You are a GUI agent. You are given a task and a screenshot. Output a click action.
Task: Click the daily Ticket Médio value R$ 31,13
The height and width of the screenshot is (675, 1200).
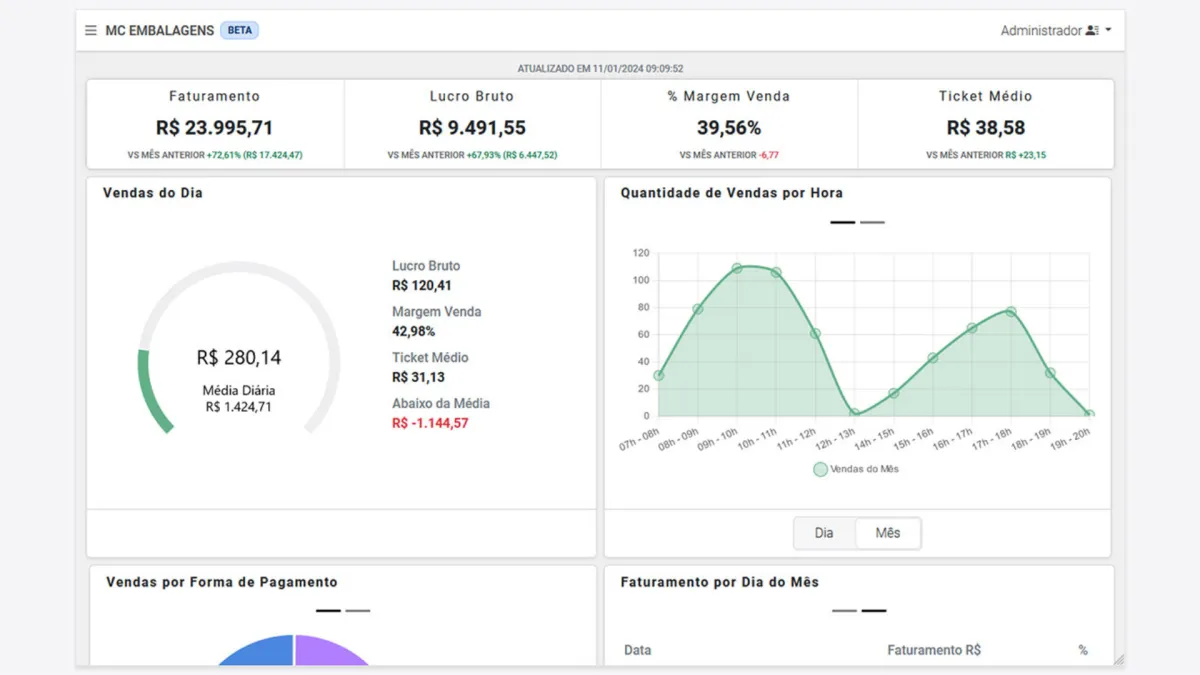coord(418,377)
